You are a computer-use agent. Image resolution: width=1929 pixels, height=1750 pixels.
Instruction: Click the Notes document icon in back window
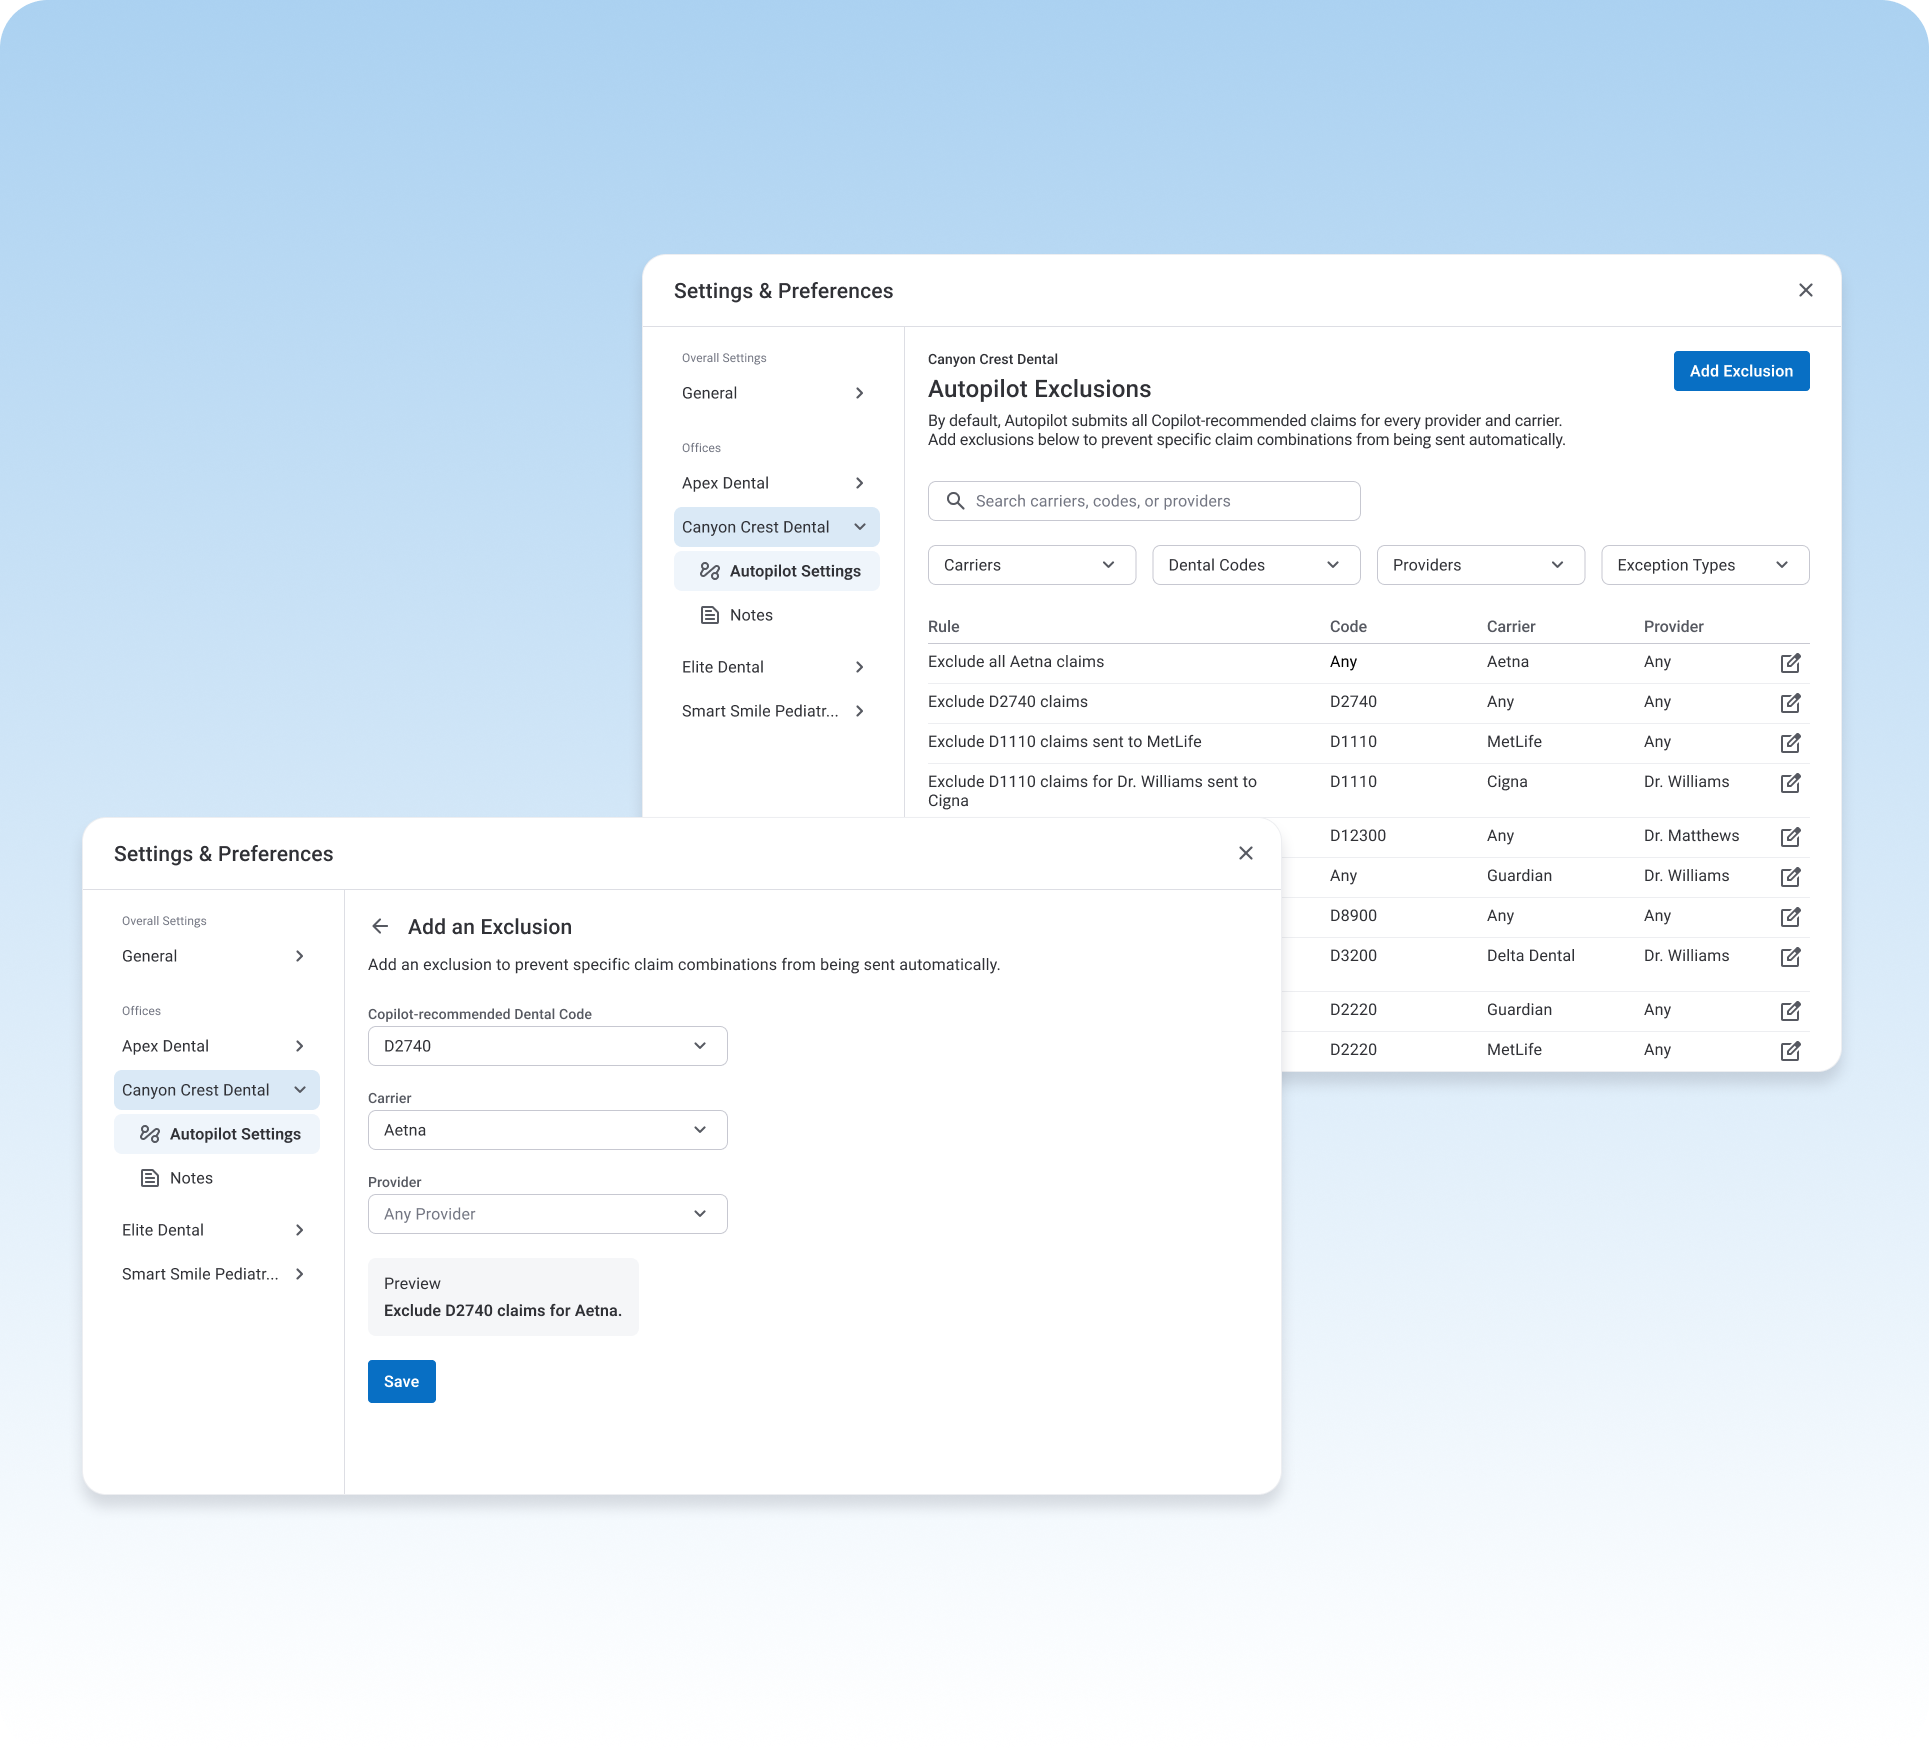[x=710, y=615]
